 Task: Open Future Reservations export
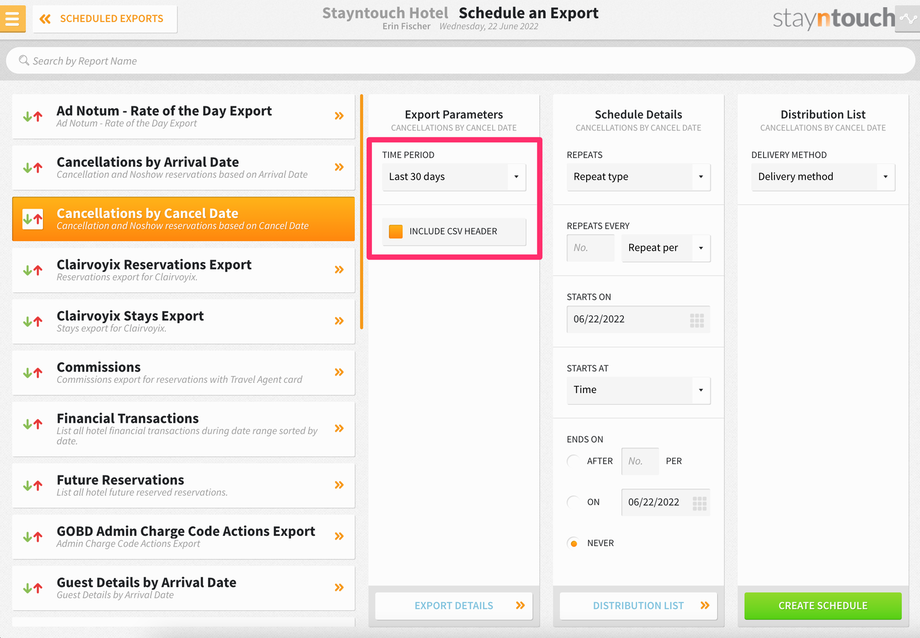coord(183,485)
